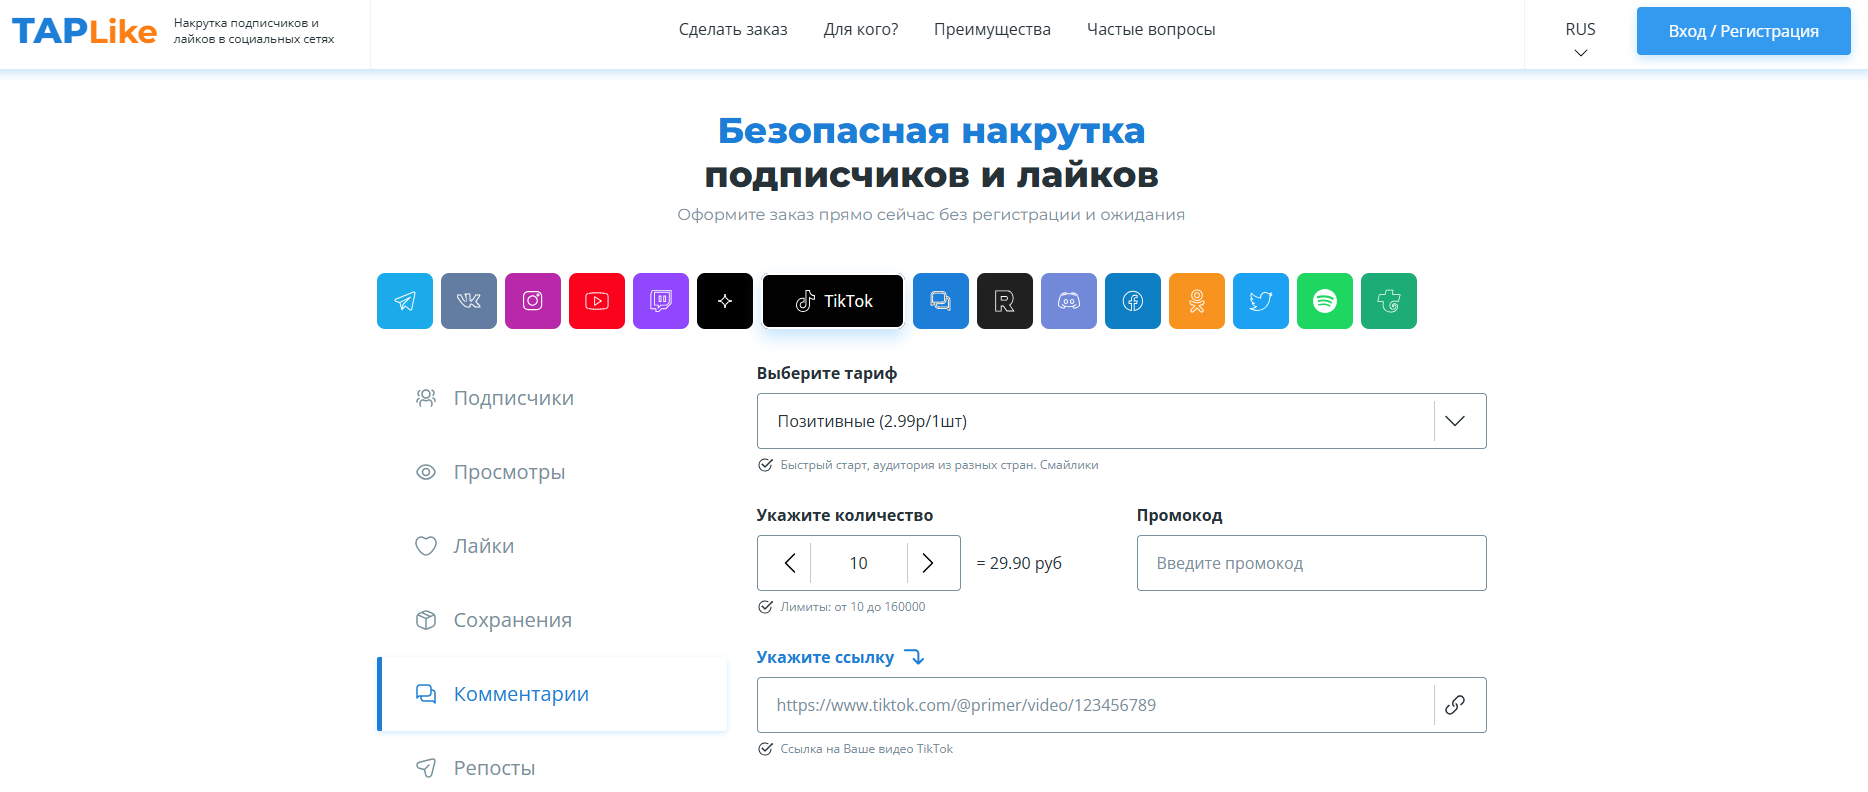This screenshot has height=792, width=1868.
Task: Click the Безопасная накрутка heading
Action: tap(931, 131)
